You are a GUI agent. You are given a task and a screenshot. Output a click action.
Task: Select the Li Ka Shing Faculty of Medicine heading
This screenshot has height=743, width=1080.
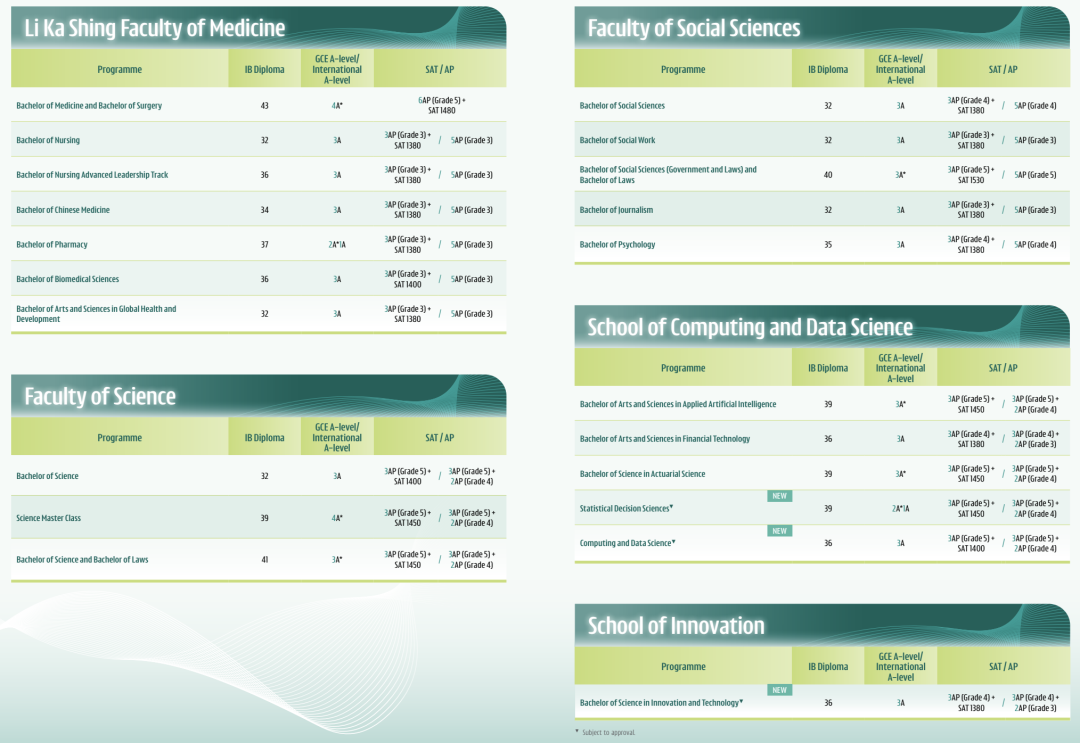point(155,29)
